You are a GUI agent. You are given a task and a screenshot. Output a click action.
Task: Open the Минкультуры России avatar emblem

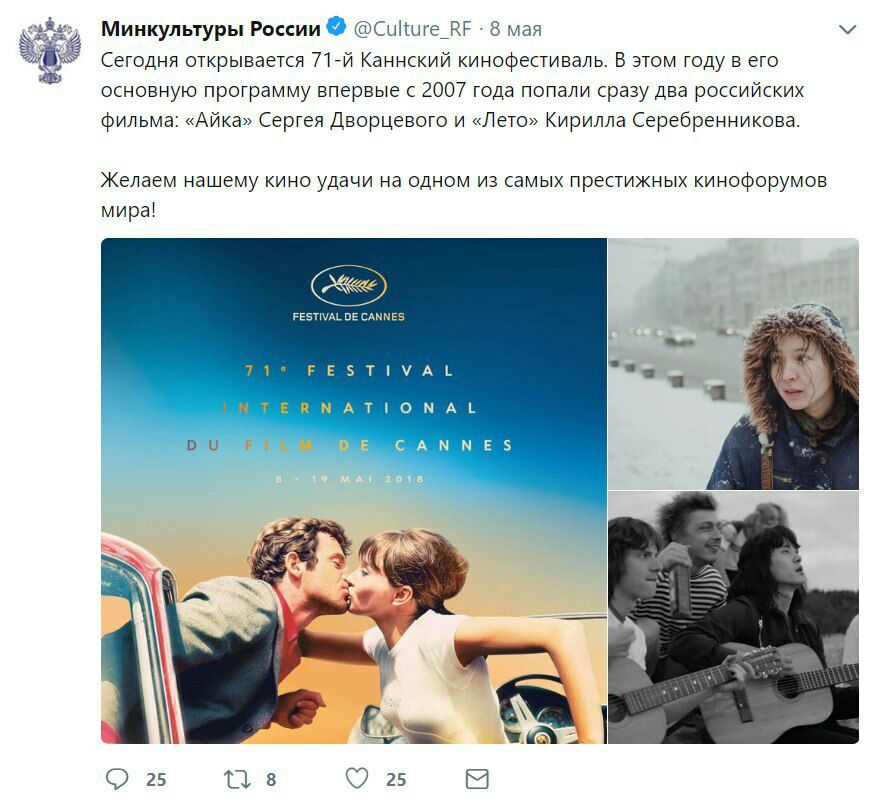tap(50, 51)
